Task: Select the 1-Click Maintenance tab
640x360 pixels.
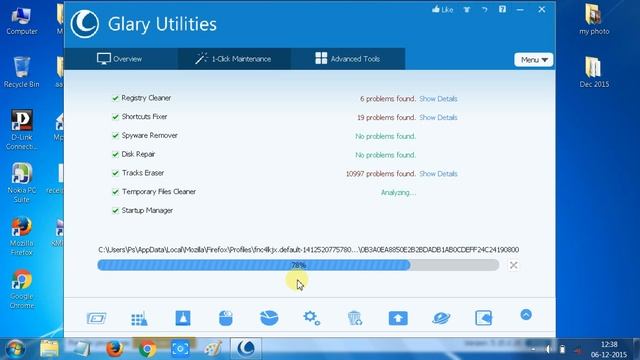Action: point(234,59)
